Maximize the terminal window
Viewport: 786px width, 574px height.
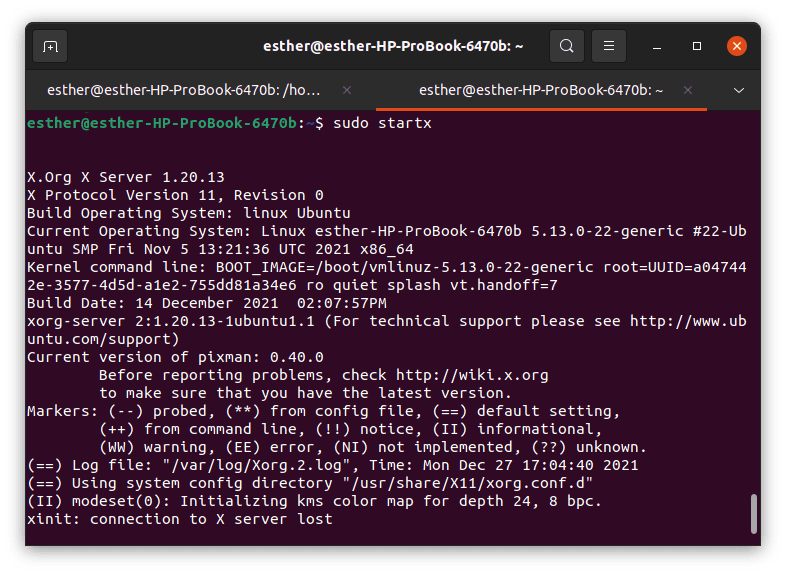697,46
